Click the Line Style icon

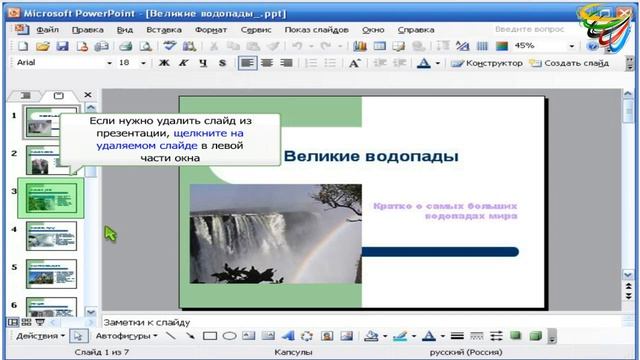click(457, 336)
